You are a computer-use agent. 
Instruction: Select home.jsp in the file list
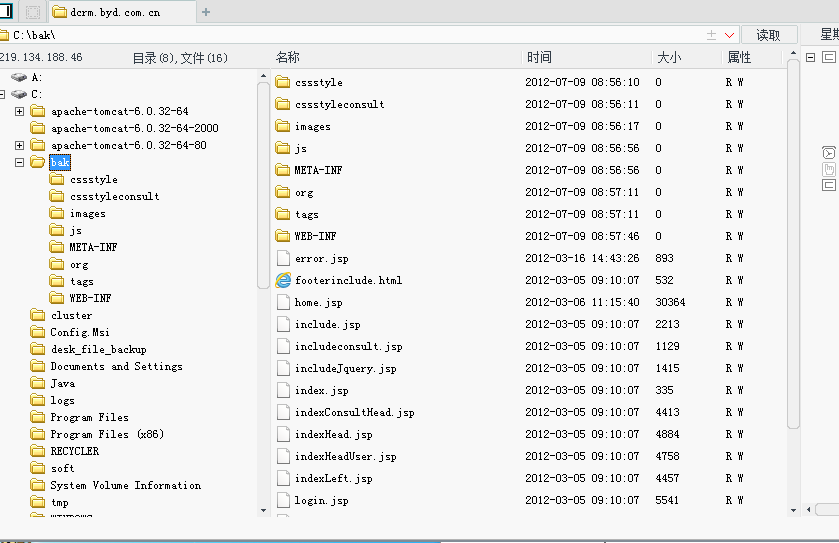coord(318,302)
